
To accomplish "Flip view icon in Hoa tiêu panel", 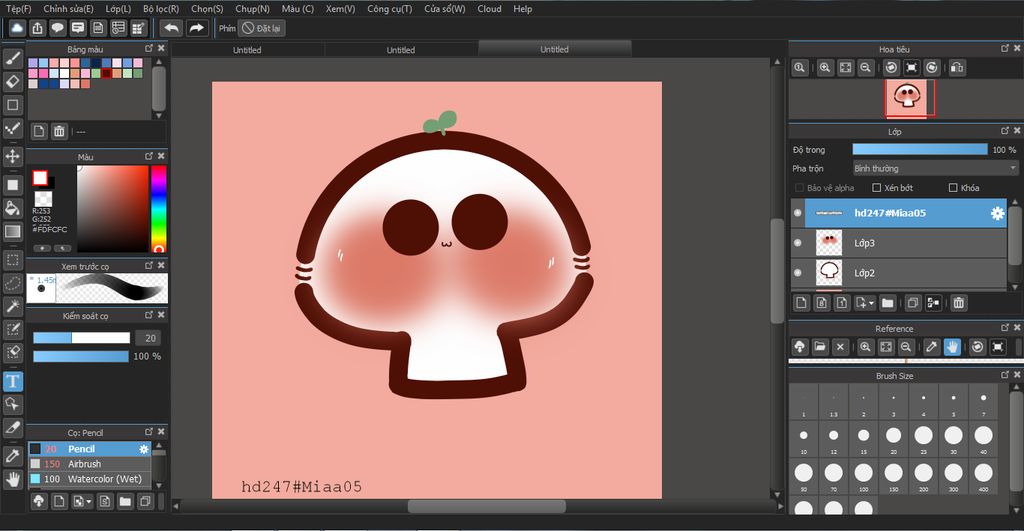I will 957,67.
